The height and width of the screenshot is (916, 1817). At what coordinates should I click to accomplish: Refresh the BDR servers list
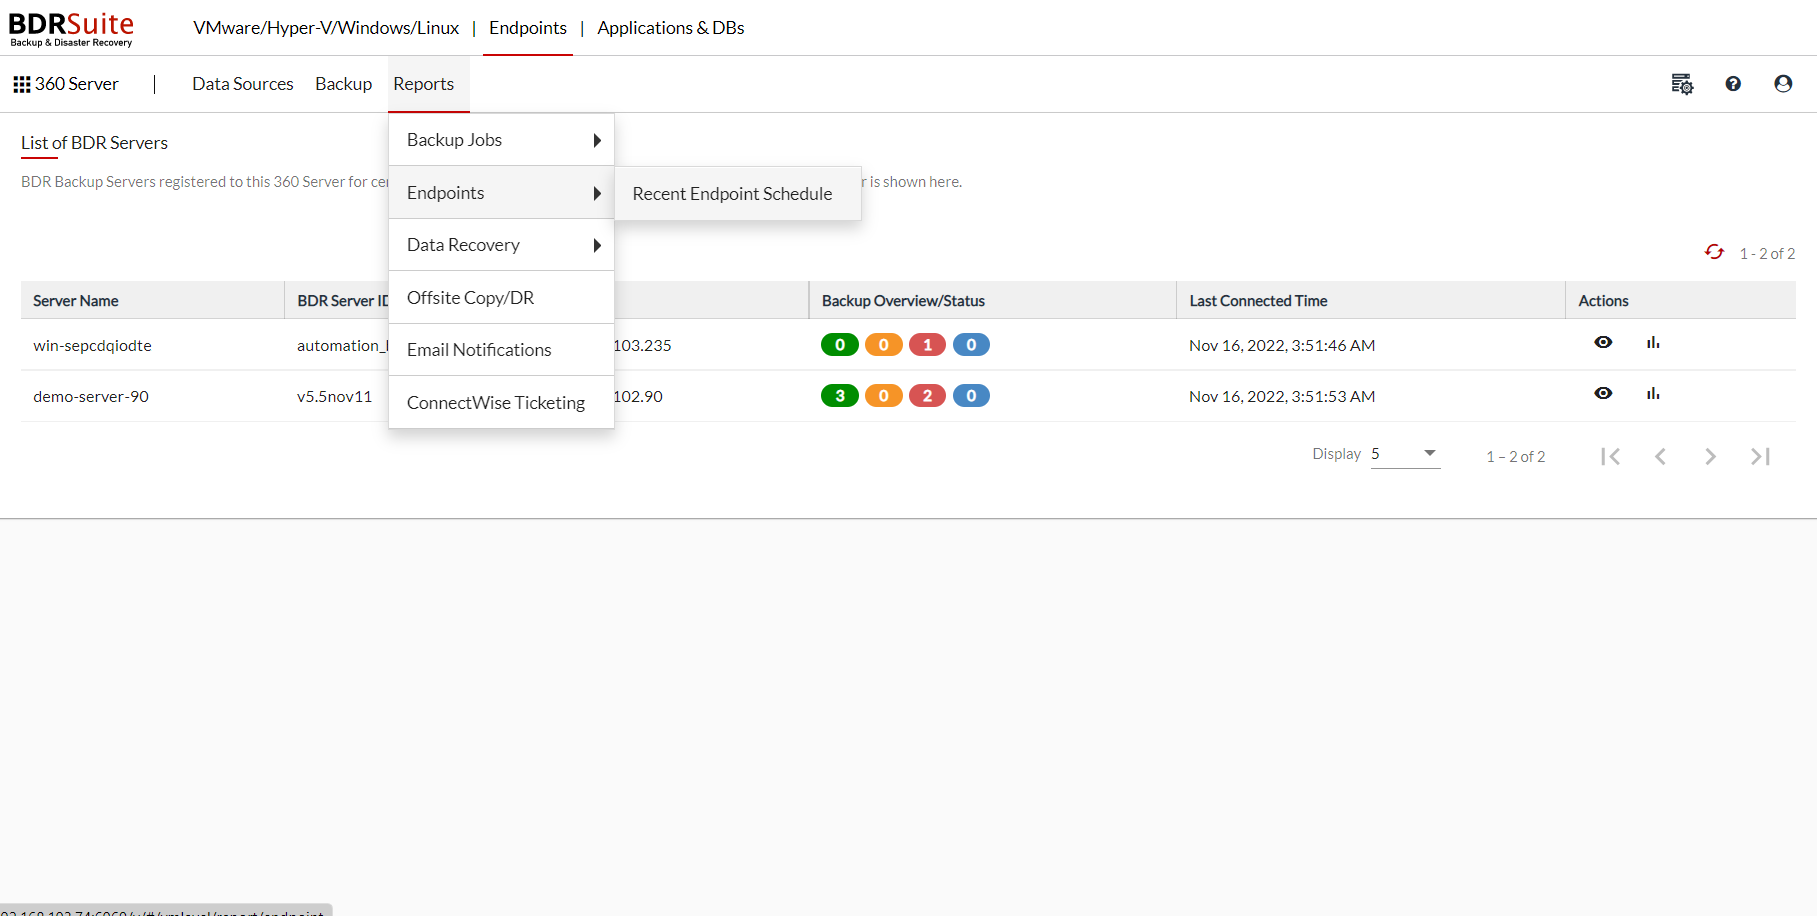[1714, 252]
